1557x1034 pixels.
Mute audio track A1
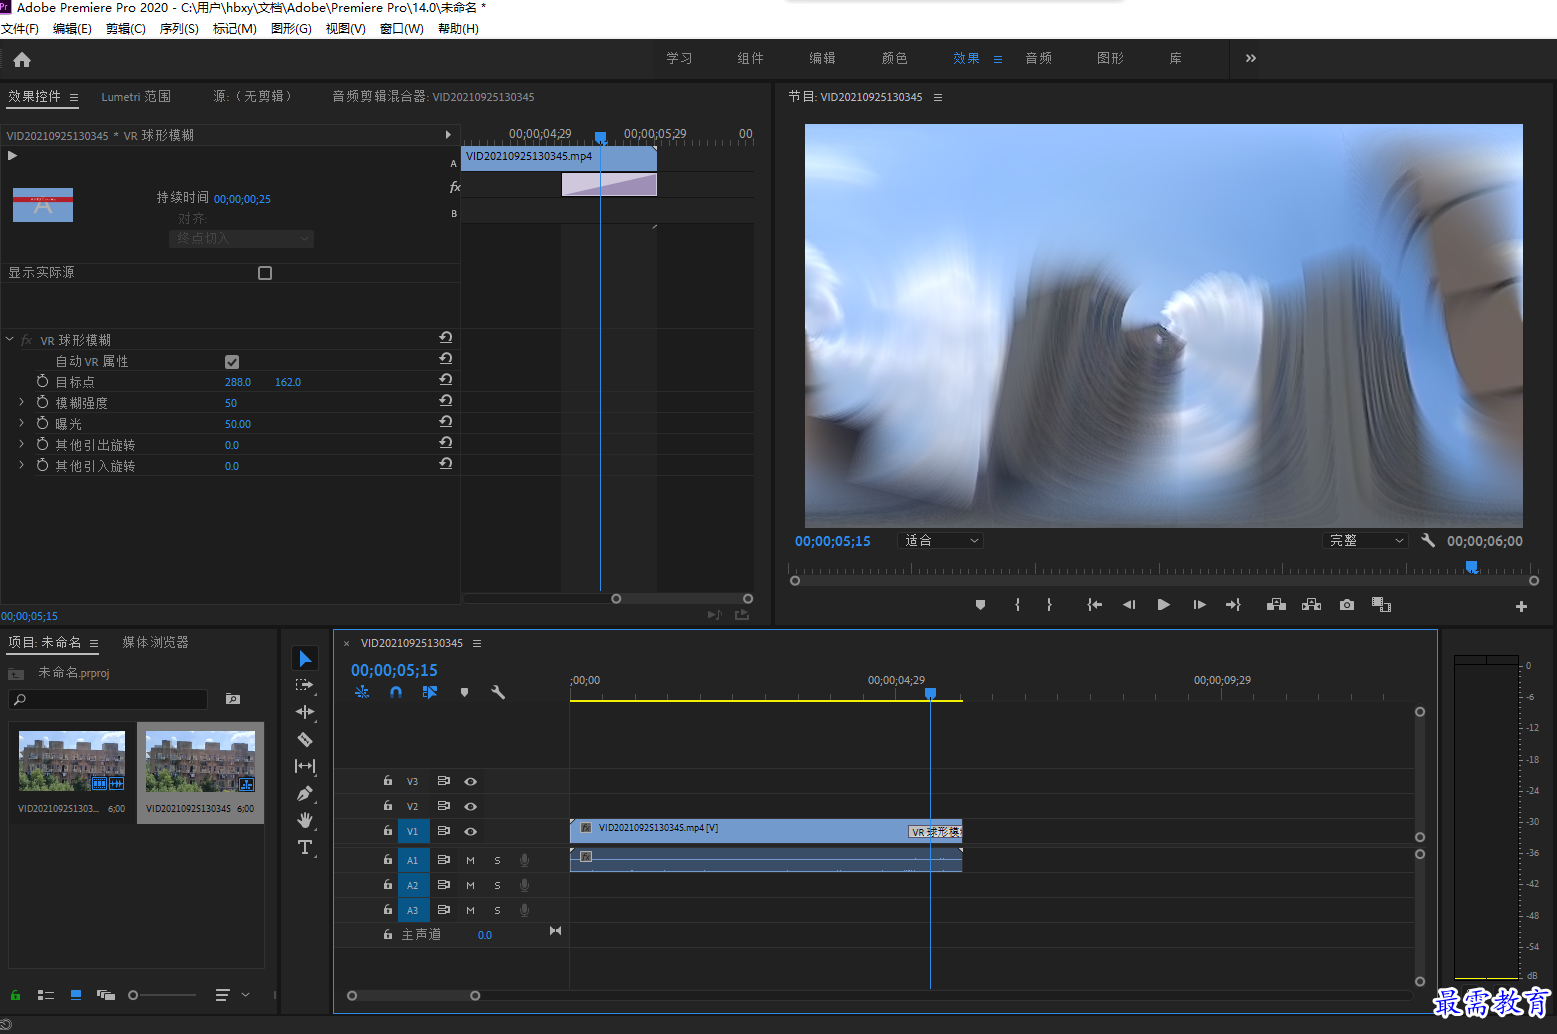tap(470, 860)
